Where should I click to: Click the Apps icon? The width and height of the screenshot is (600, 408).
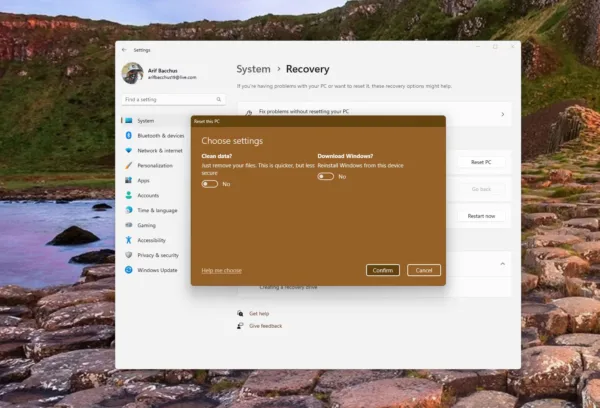tap(129, 180)
